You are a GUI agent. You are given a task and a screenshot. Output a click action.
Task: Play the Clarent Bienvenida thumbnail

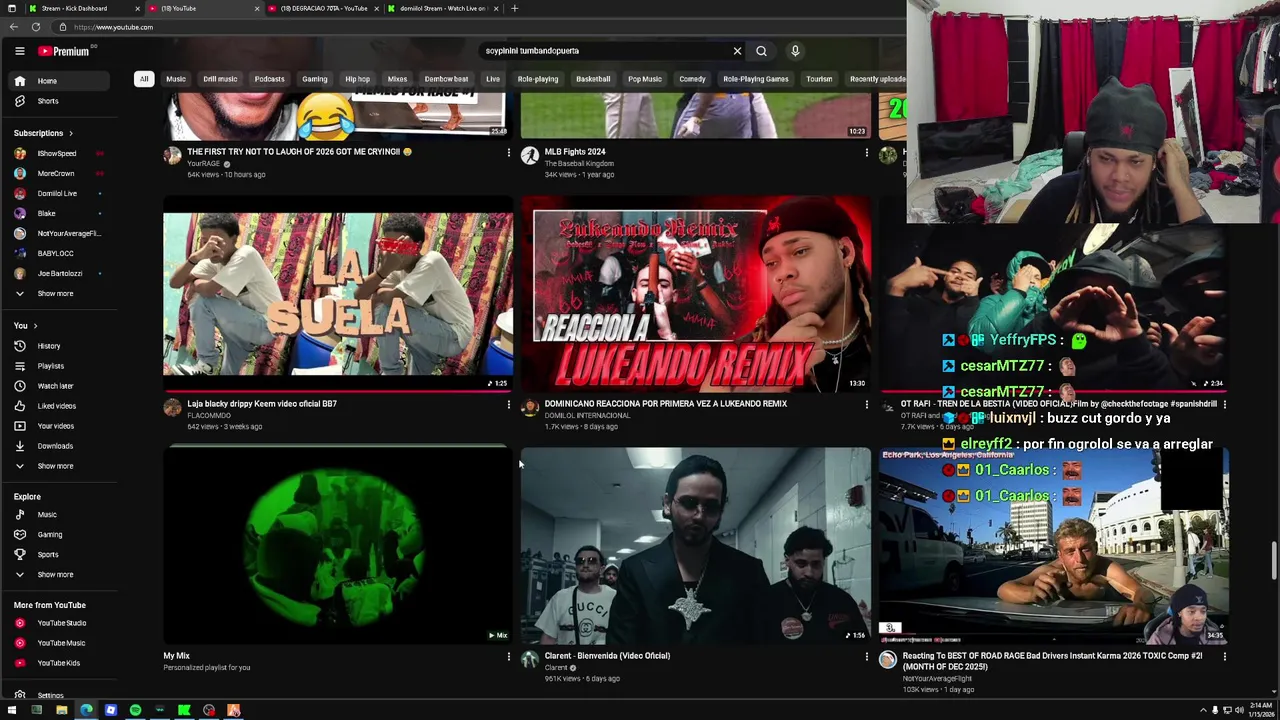point(696,545)
